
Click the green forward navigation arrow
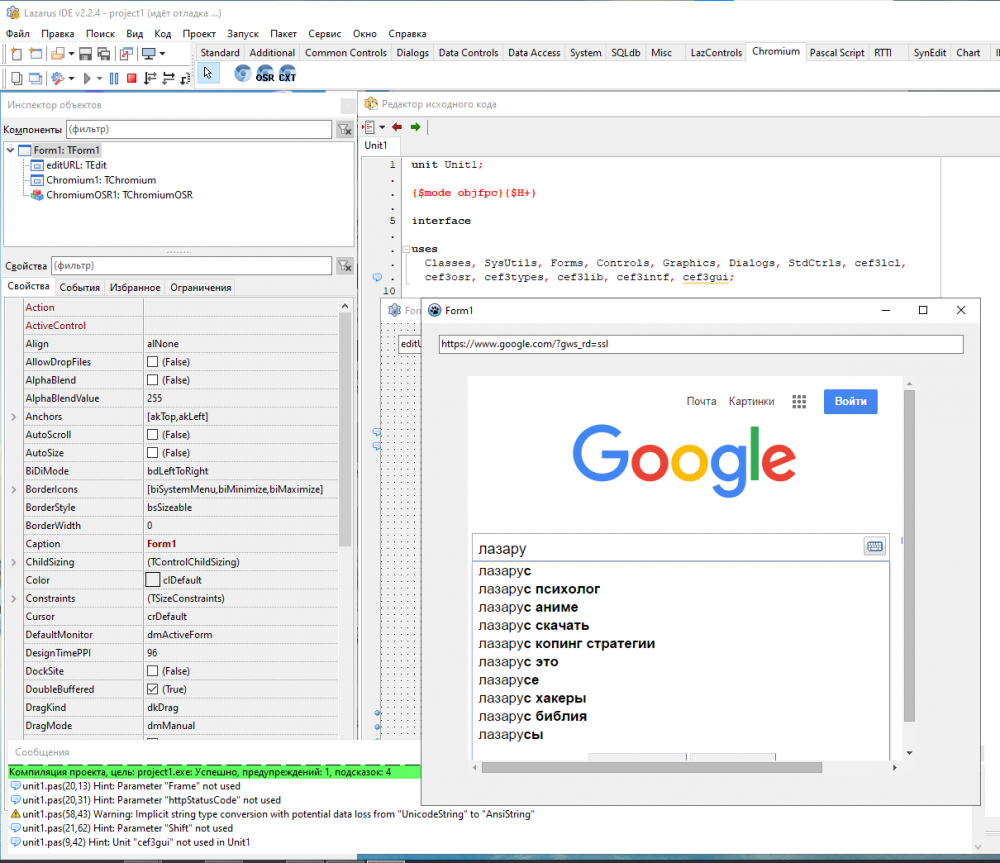pyautogui.click(x=415, y=127)
